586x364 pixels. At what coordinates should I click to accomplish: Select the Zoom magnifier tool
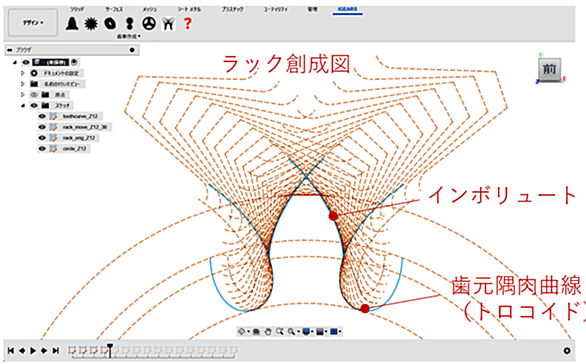click(x=280, y=331)
